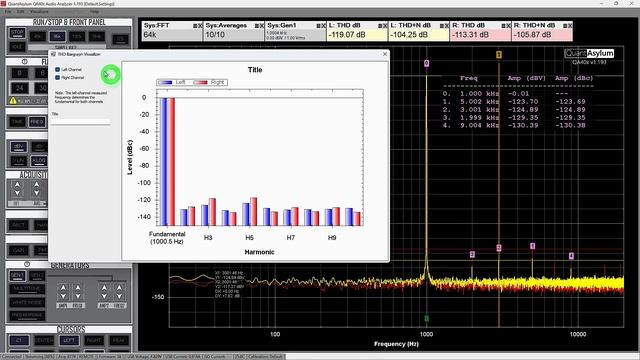Click the PEAK cursor button
640x360 pixels.
pos(119,340)
